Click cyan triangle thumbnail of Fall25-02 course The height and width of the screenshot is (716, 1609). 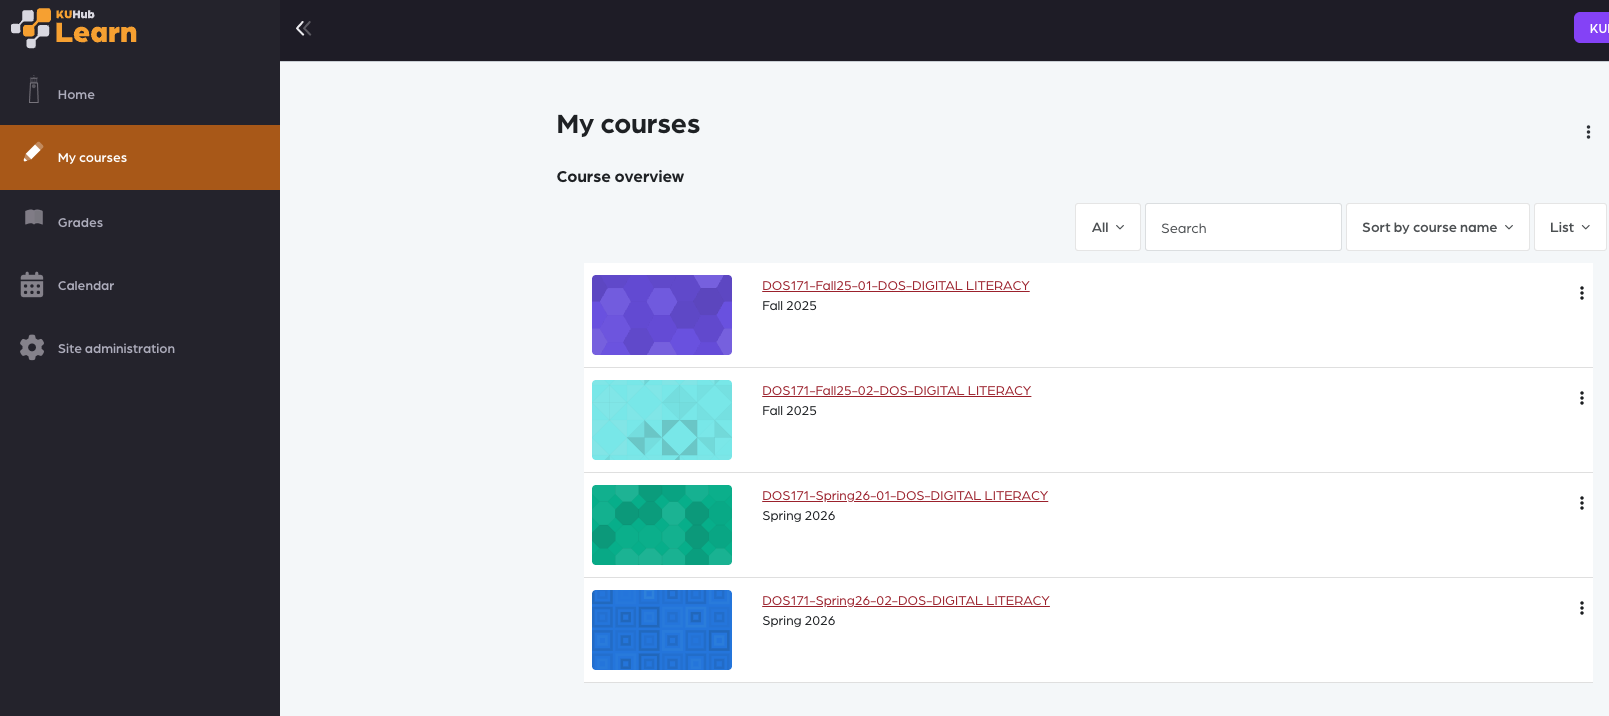coord(662,420)
